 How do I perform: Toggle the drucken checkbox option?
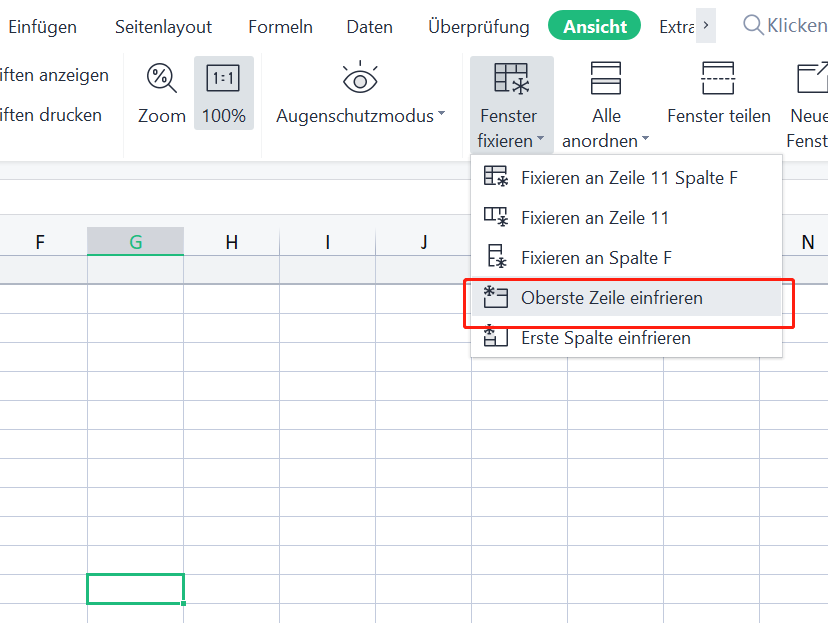[52, 114]
